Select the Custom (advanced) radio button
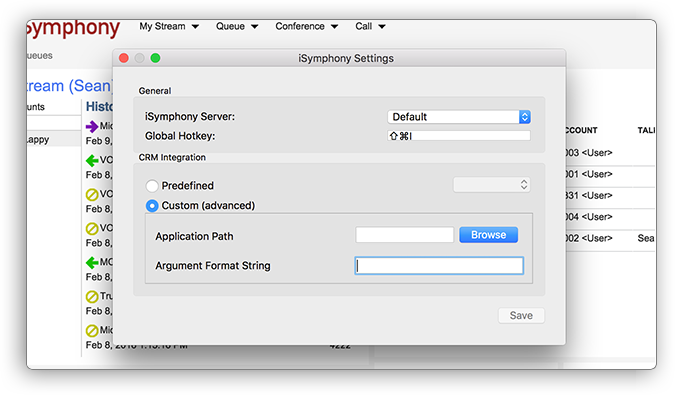The image size is (675, 395). [x=152, y=206]
